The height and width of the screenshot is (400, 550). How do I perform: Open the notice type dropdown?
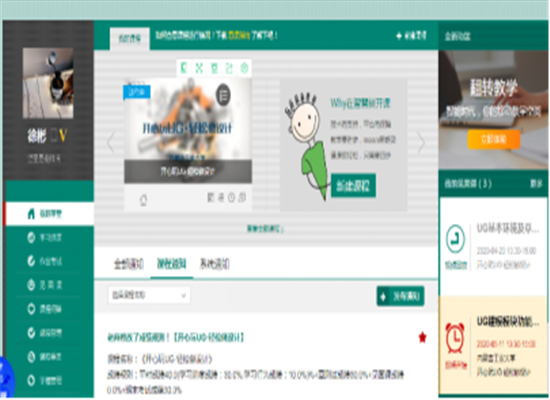[149, 295]
